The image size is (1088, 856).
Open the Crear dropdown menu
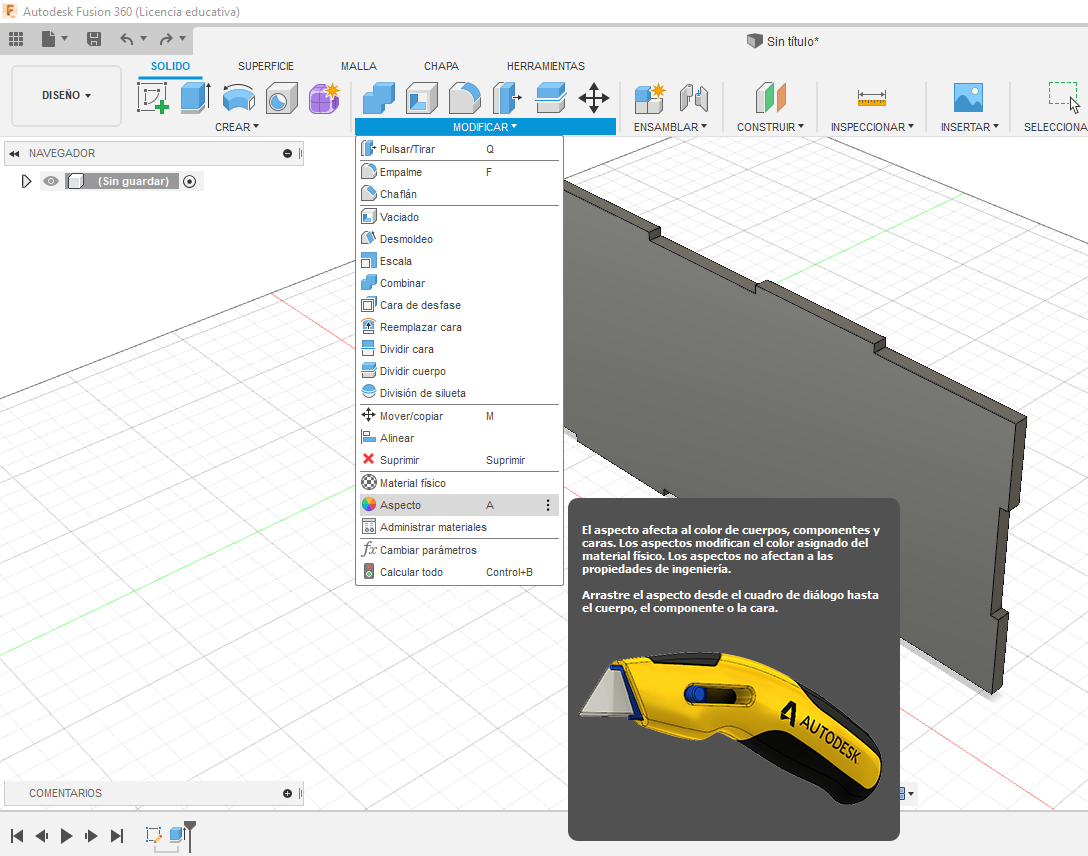pyautogui.click(x=237, y=127)
